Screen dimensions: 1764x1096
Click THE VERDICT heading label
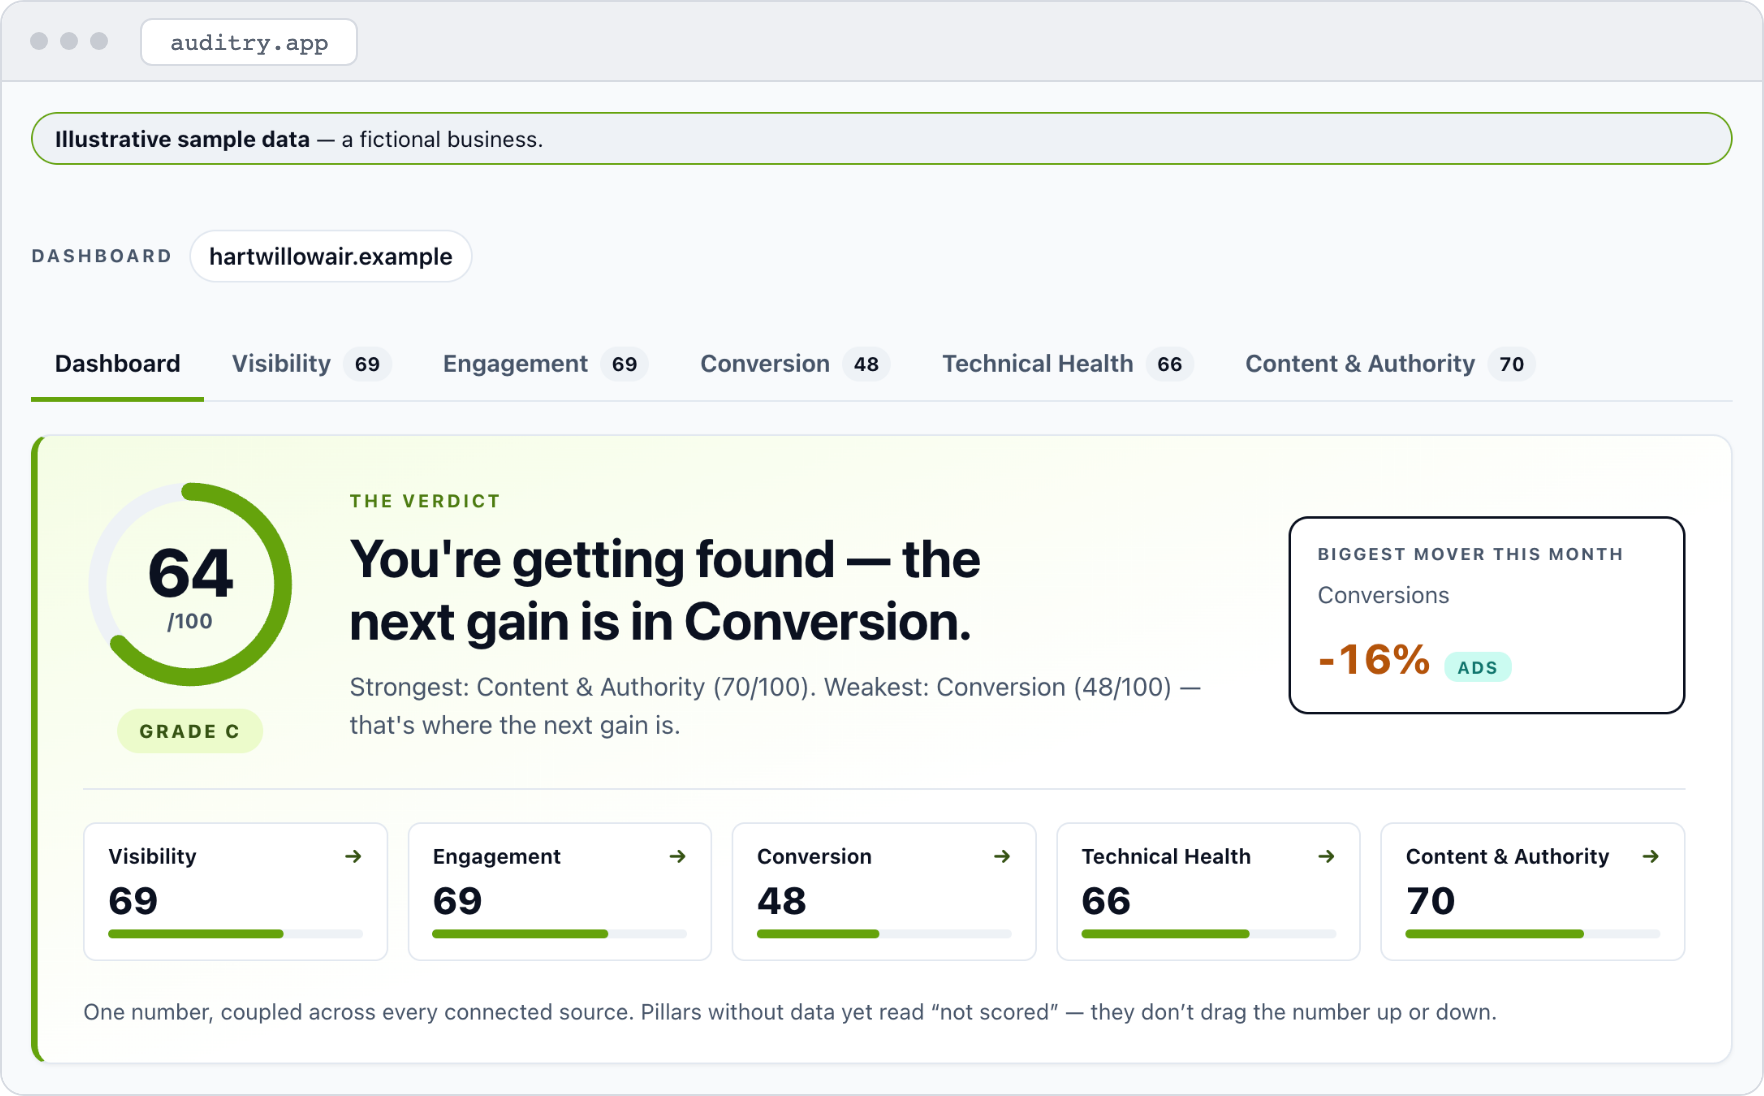425,501
